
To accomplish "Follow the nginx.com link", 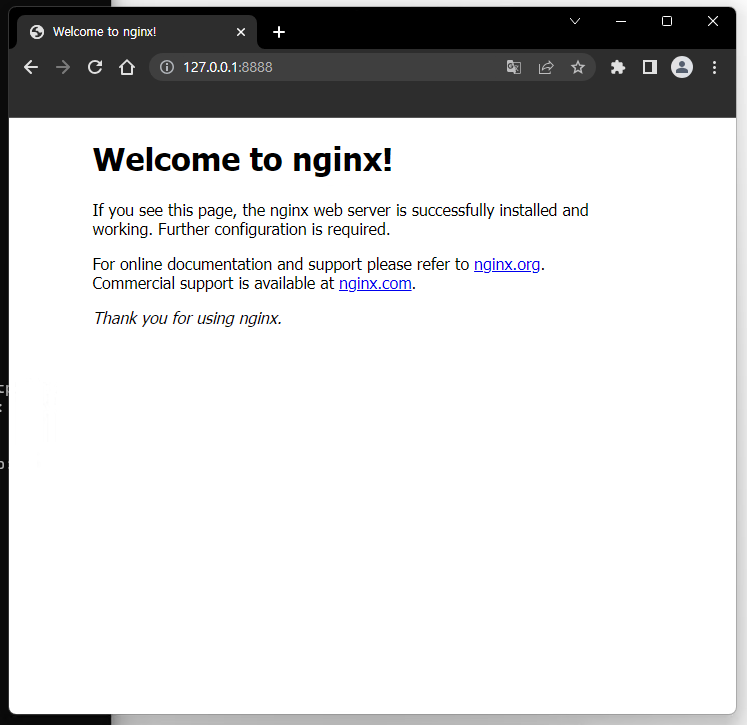I will click(375, 283).
